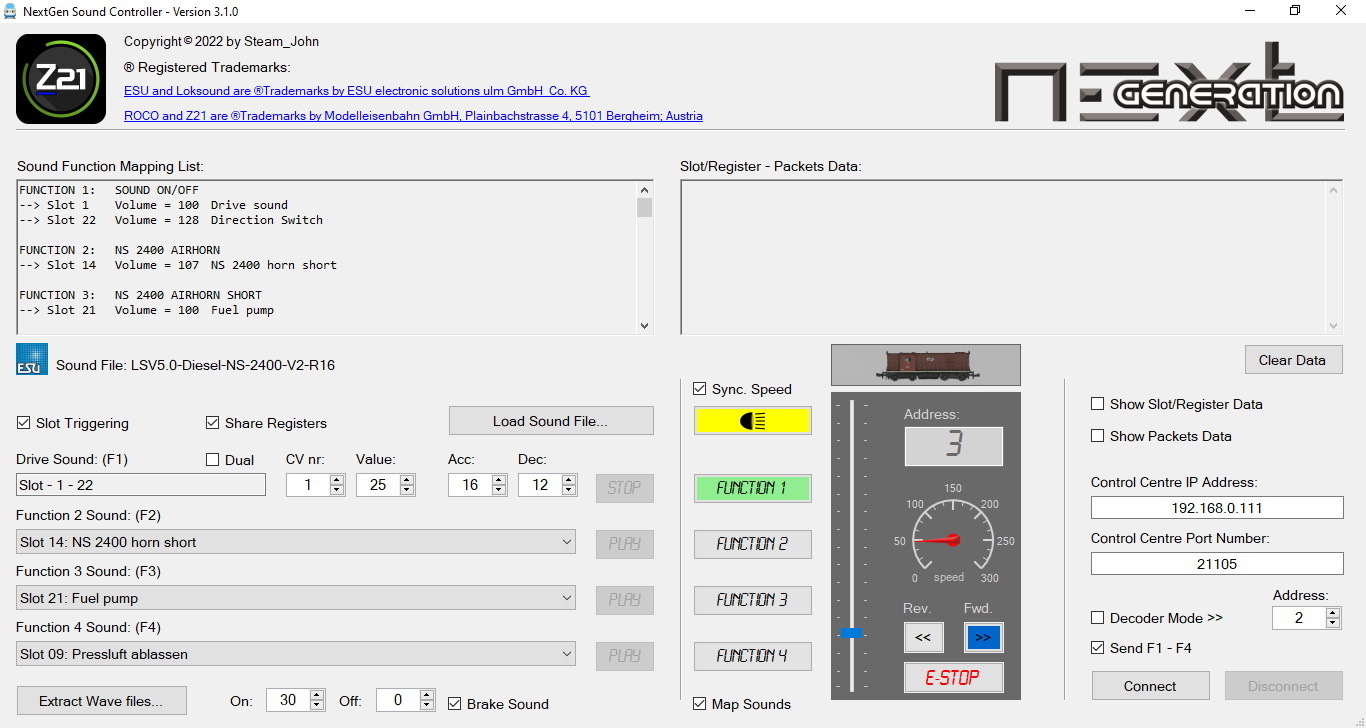Viewport: 1366px width, 728px height.
Task: Increase the brake sound On value
Action: (317, 695)
